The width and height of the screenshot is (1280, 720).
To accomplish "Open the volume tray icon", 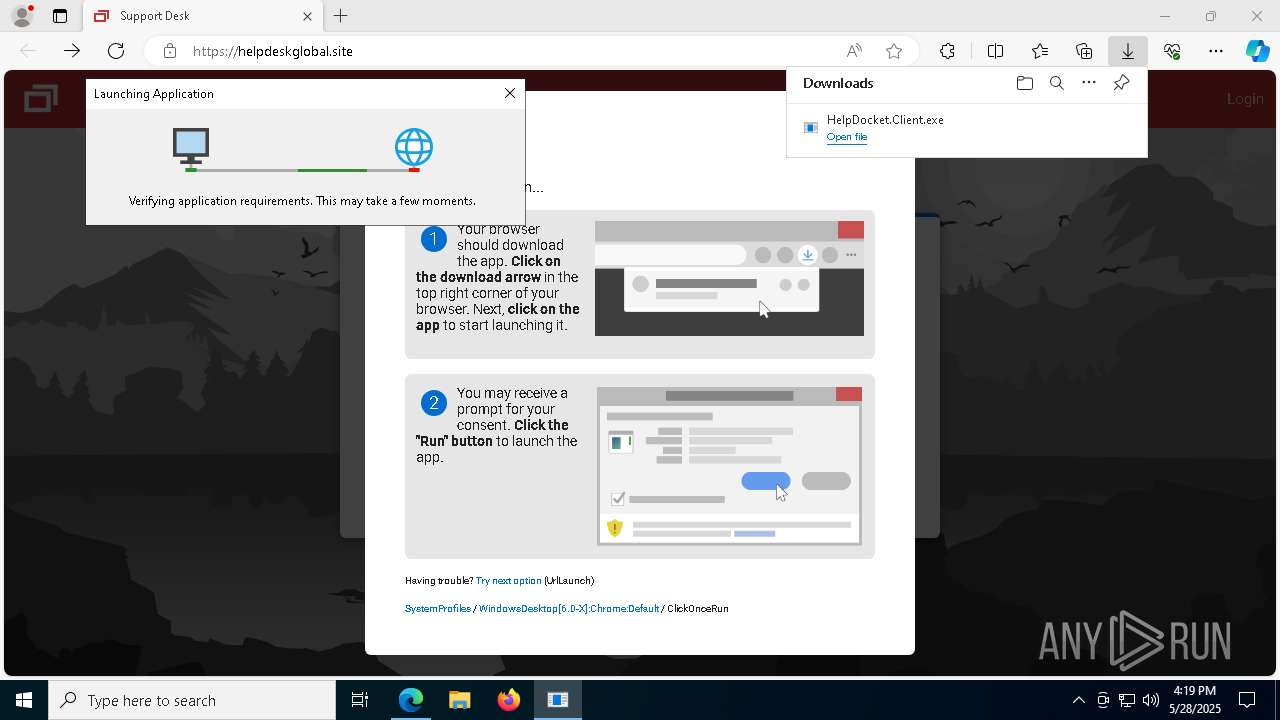I will click(1151, 700).
